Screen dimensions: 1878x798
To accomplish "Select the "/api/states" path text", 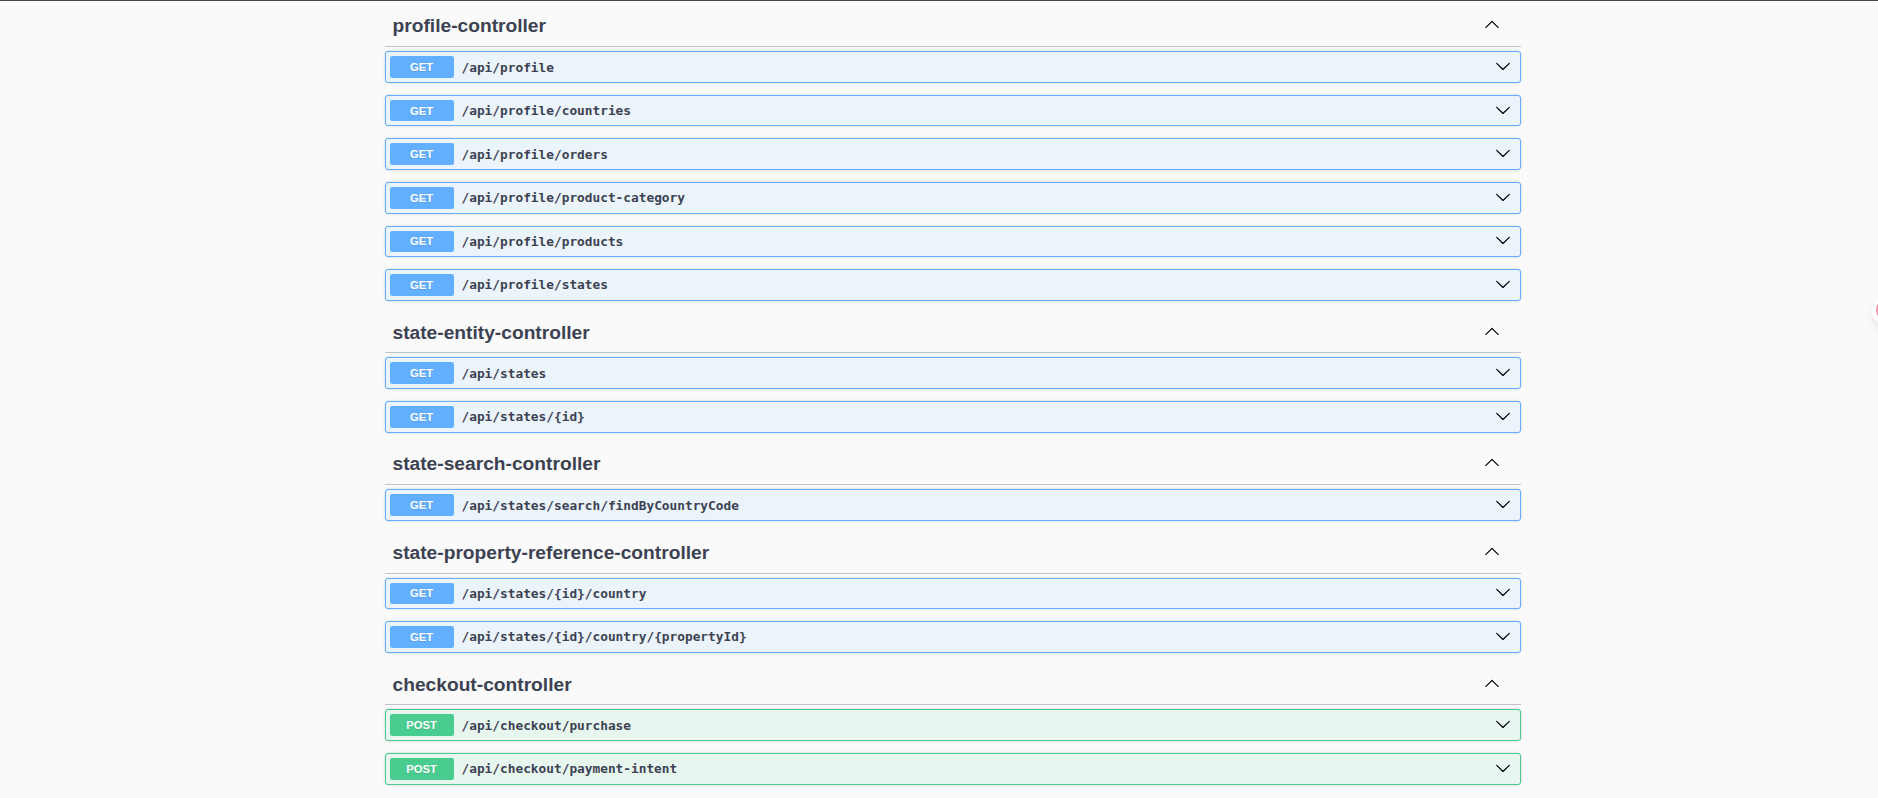I will tap(504, 374).
